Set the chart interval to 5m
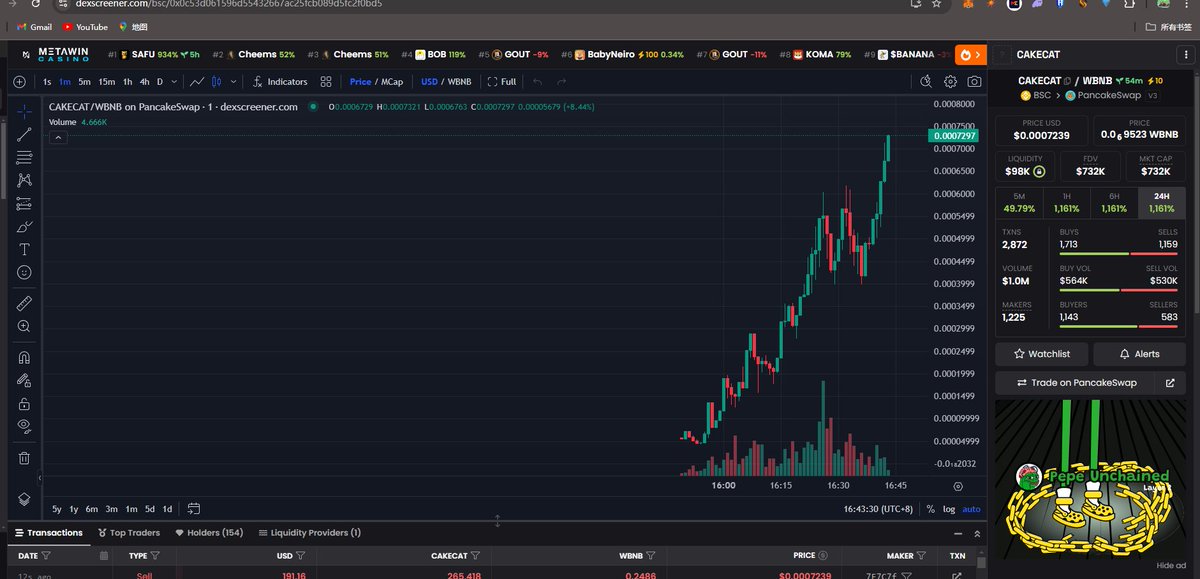The width and height of the screenshot is (1200, 579). (84, 82)
